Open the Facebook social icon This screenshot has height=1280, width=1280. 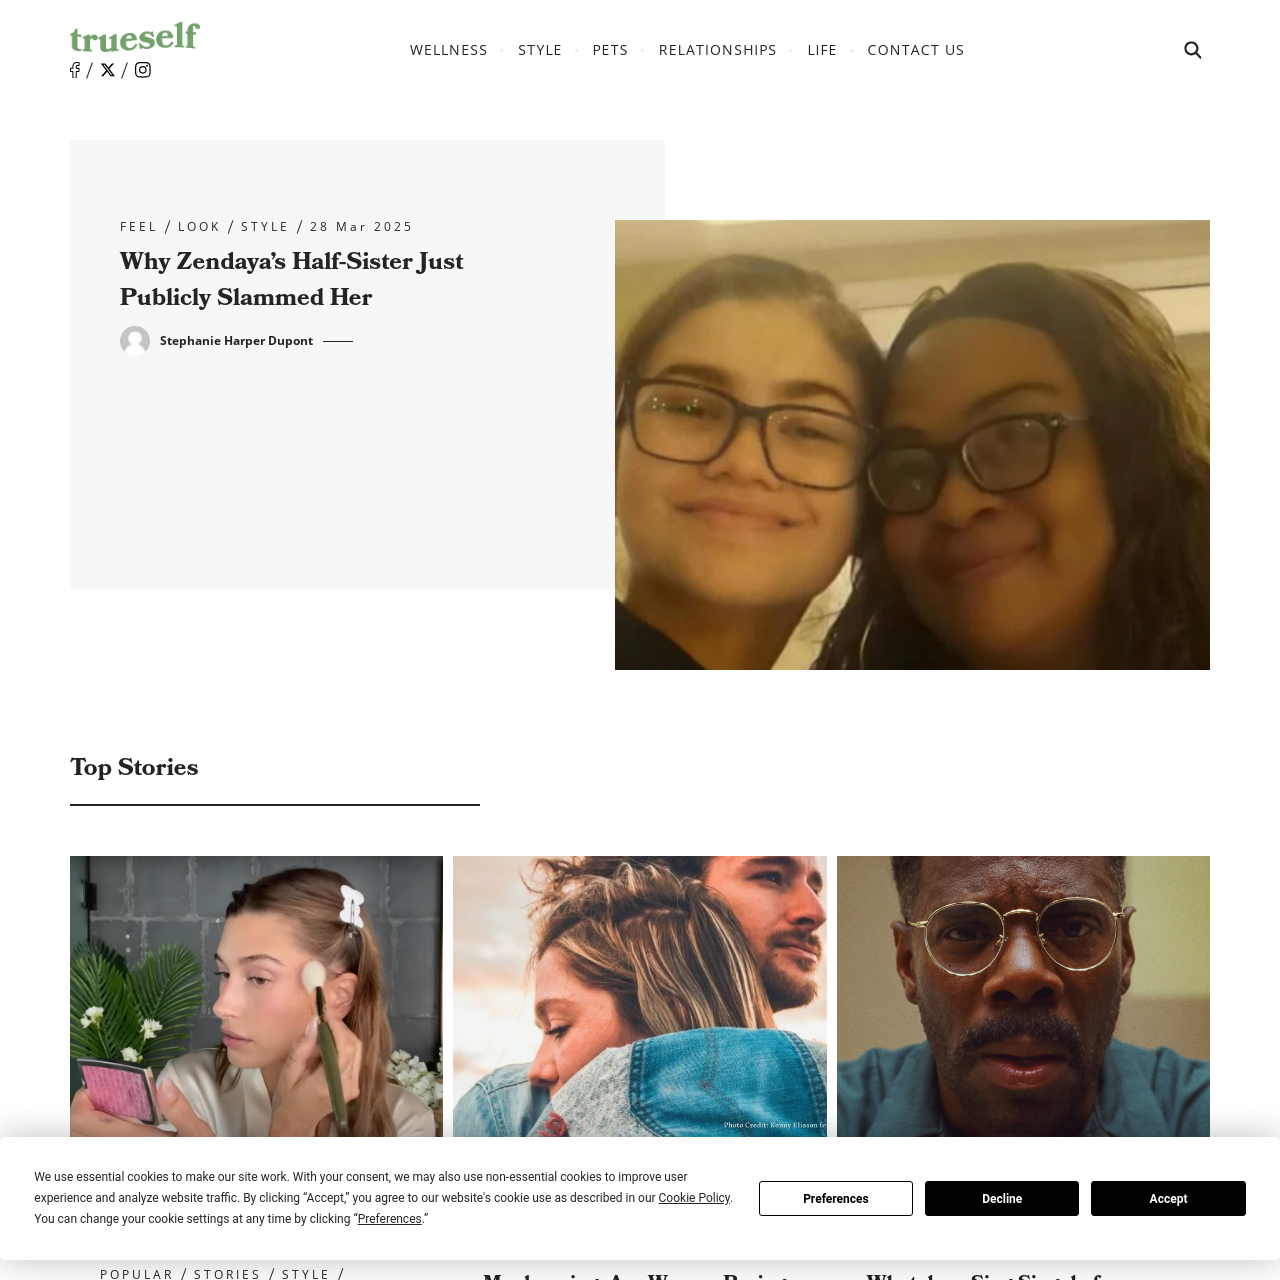[x=75, y=70]
